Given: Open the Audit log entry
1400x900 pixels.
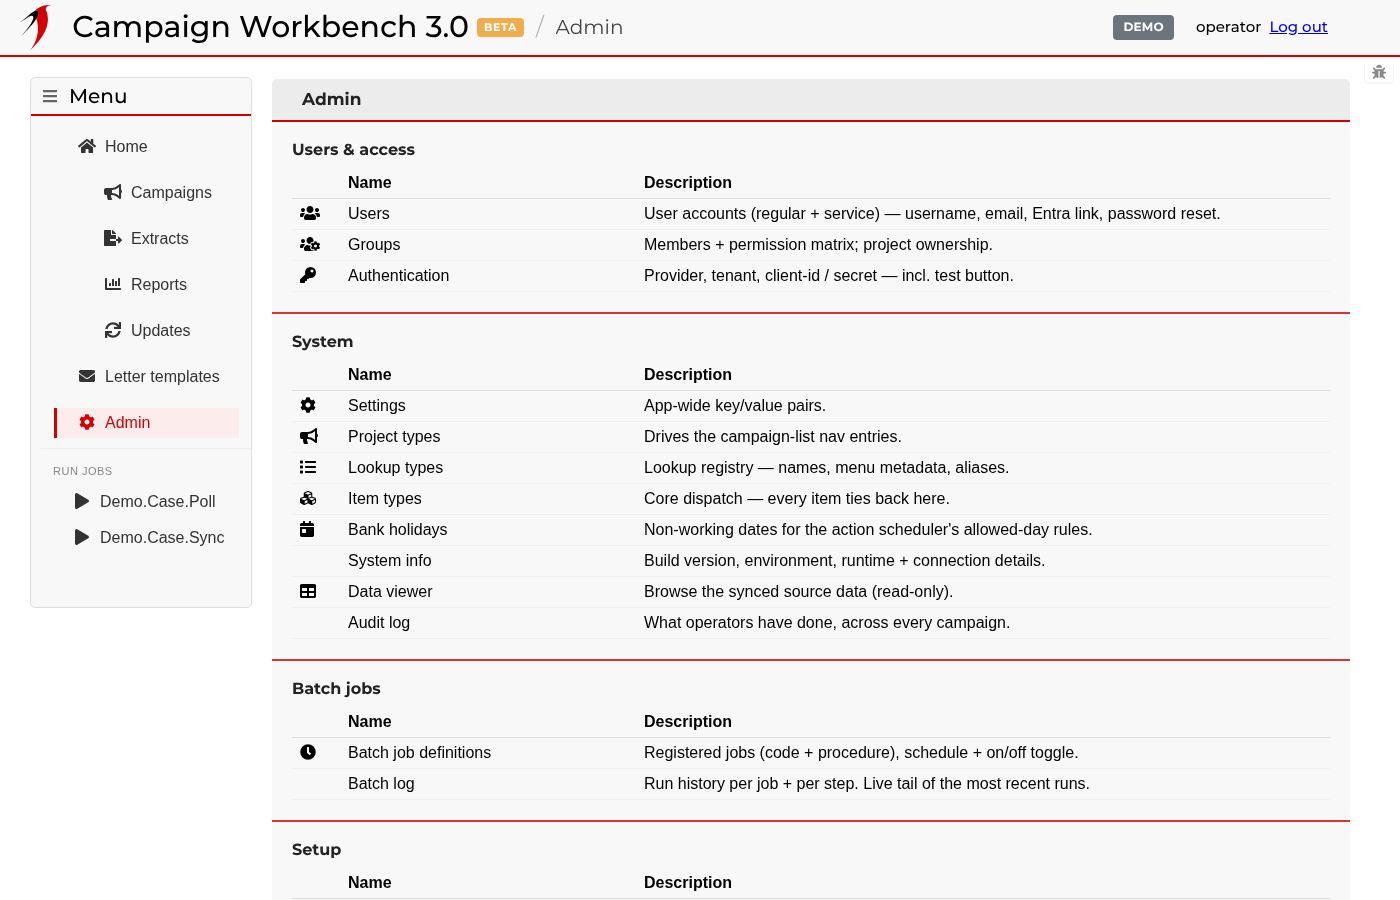Looking at the screenshot, I should point(379,622).
